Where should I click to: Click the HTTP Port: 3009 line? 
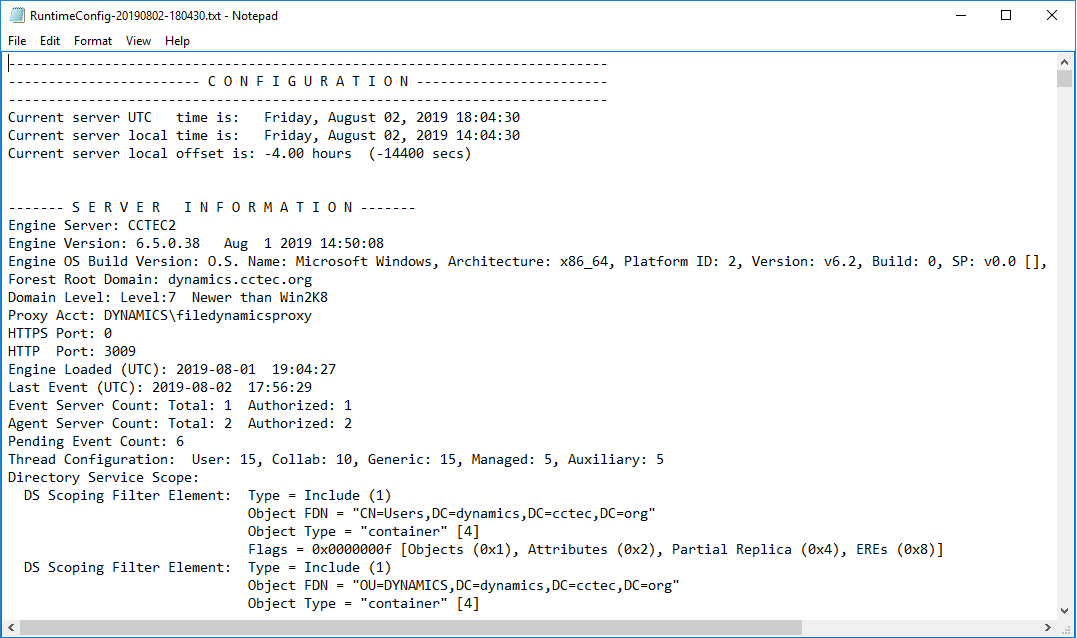click(x=72, y=351)
